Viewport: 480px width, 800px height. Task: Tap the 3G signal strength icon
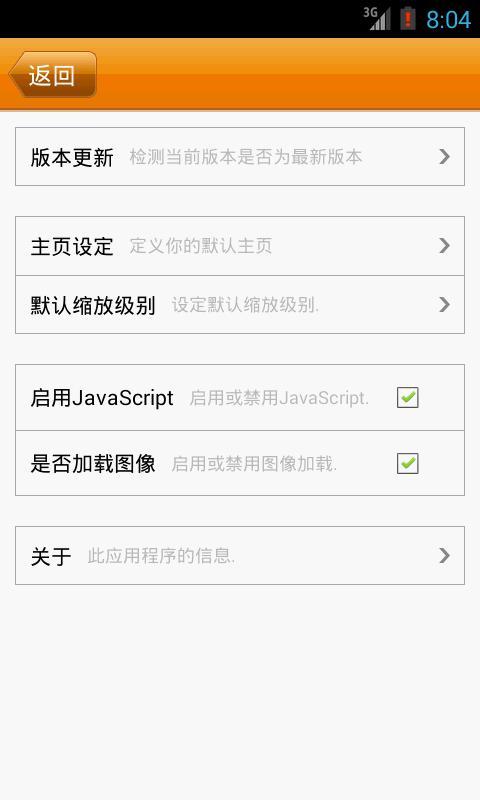click(377, 19)
